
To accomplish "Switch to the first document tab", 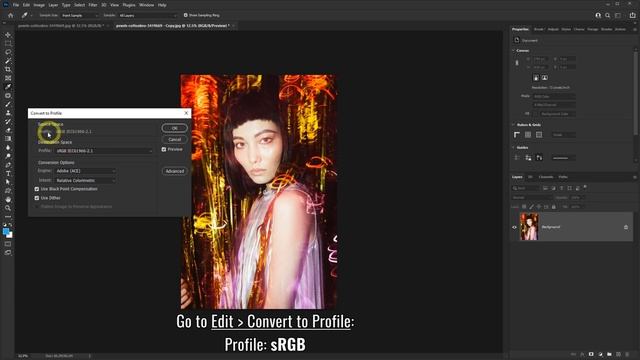I will tap(61, 26).
